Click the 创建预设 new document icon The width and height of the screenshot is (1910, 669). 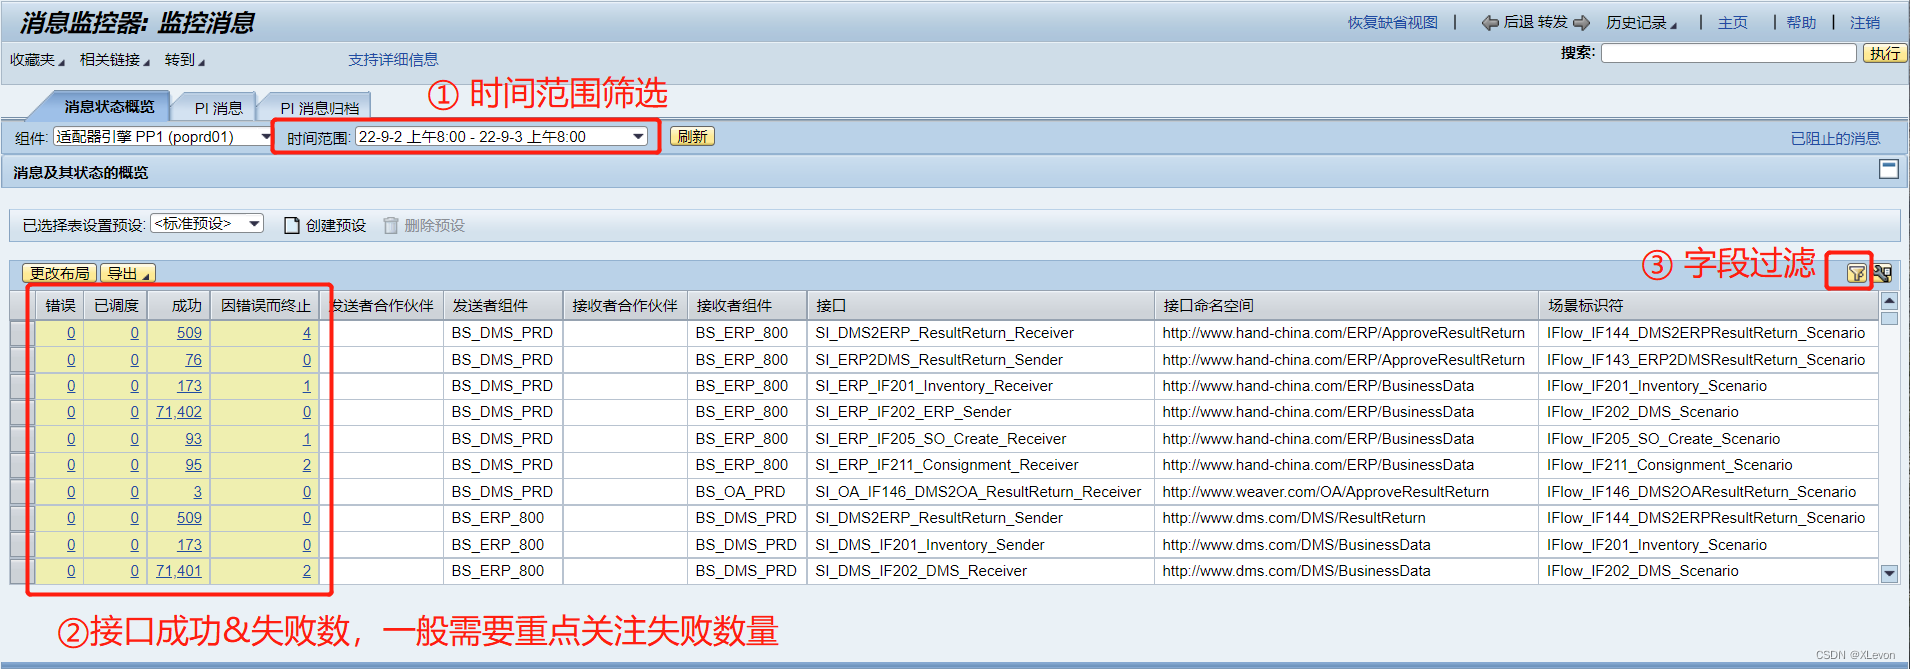292,226
